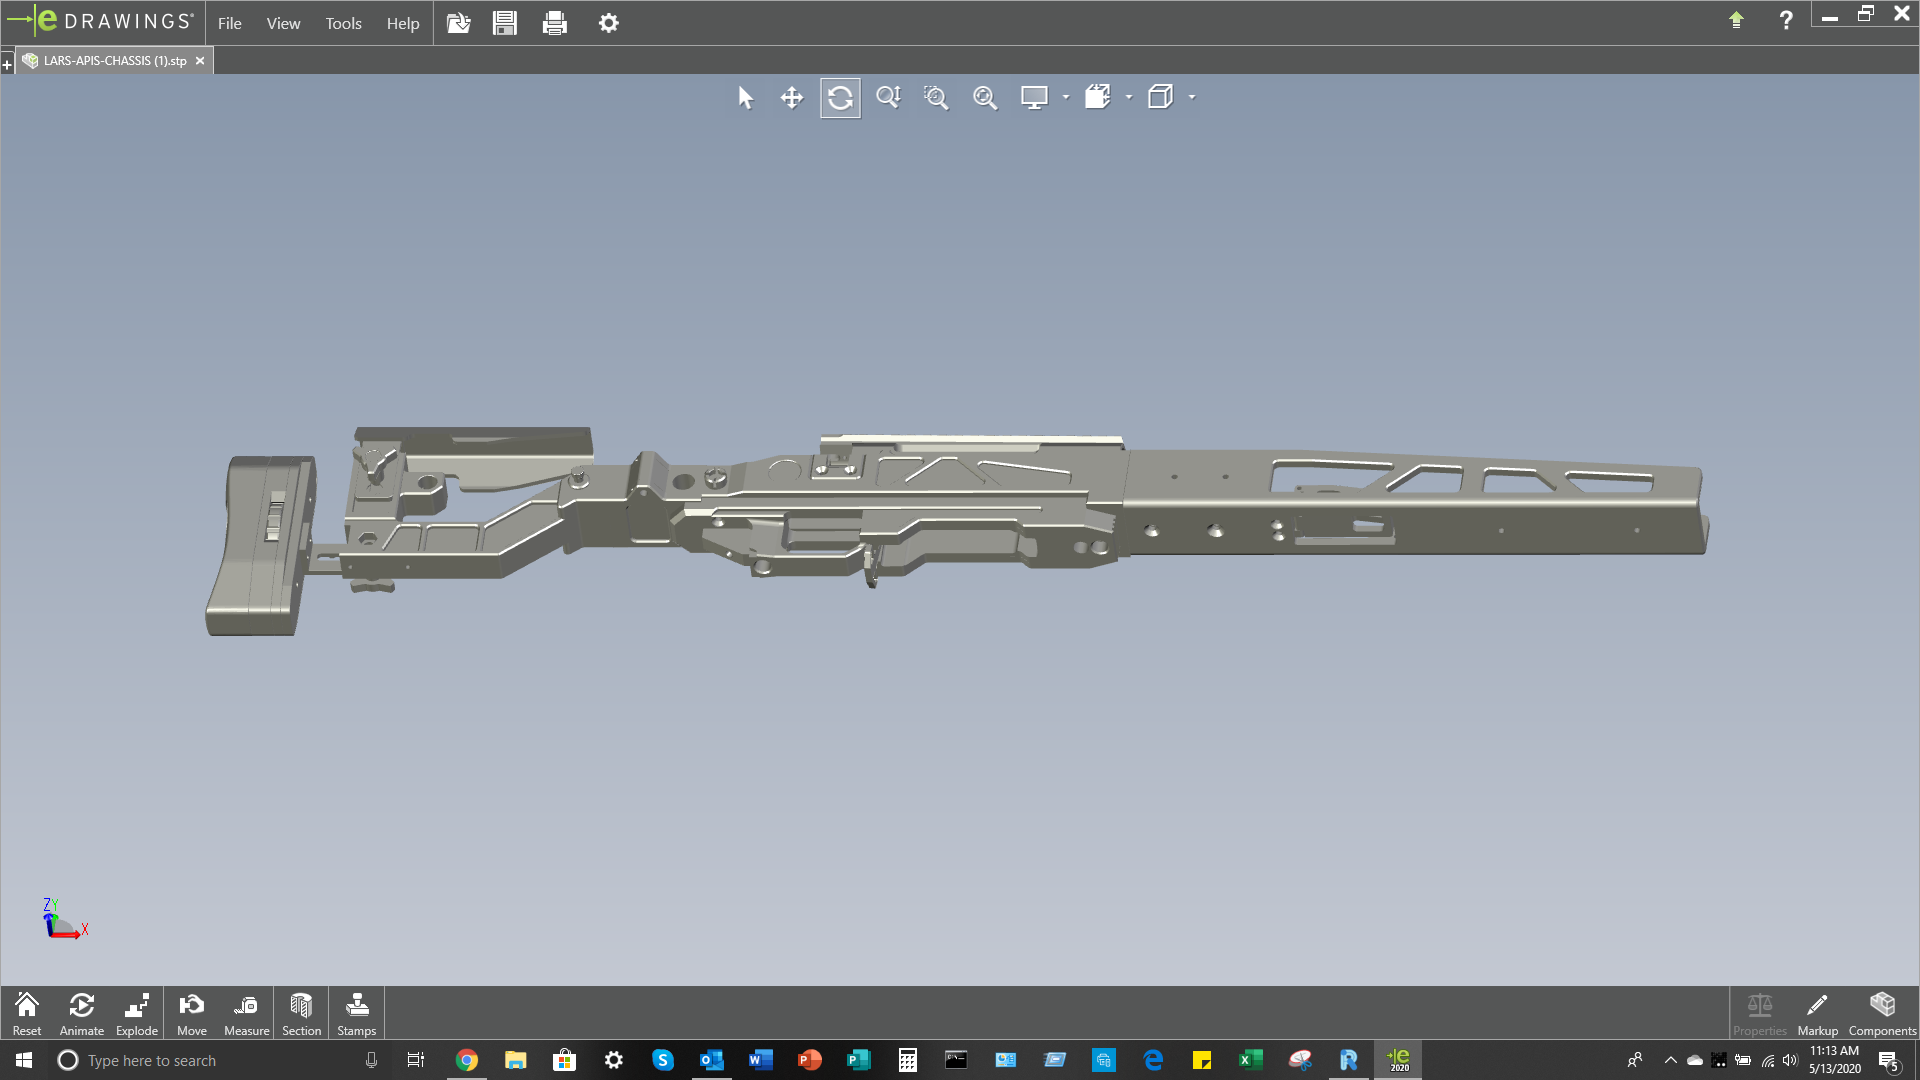Viewport: 1920px width, 1080px height.
Task: Open PowerPoint from the taskbar
Action: click(810, 1060)
